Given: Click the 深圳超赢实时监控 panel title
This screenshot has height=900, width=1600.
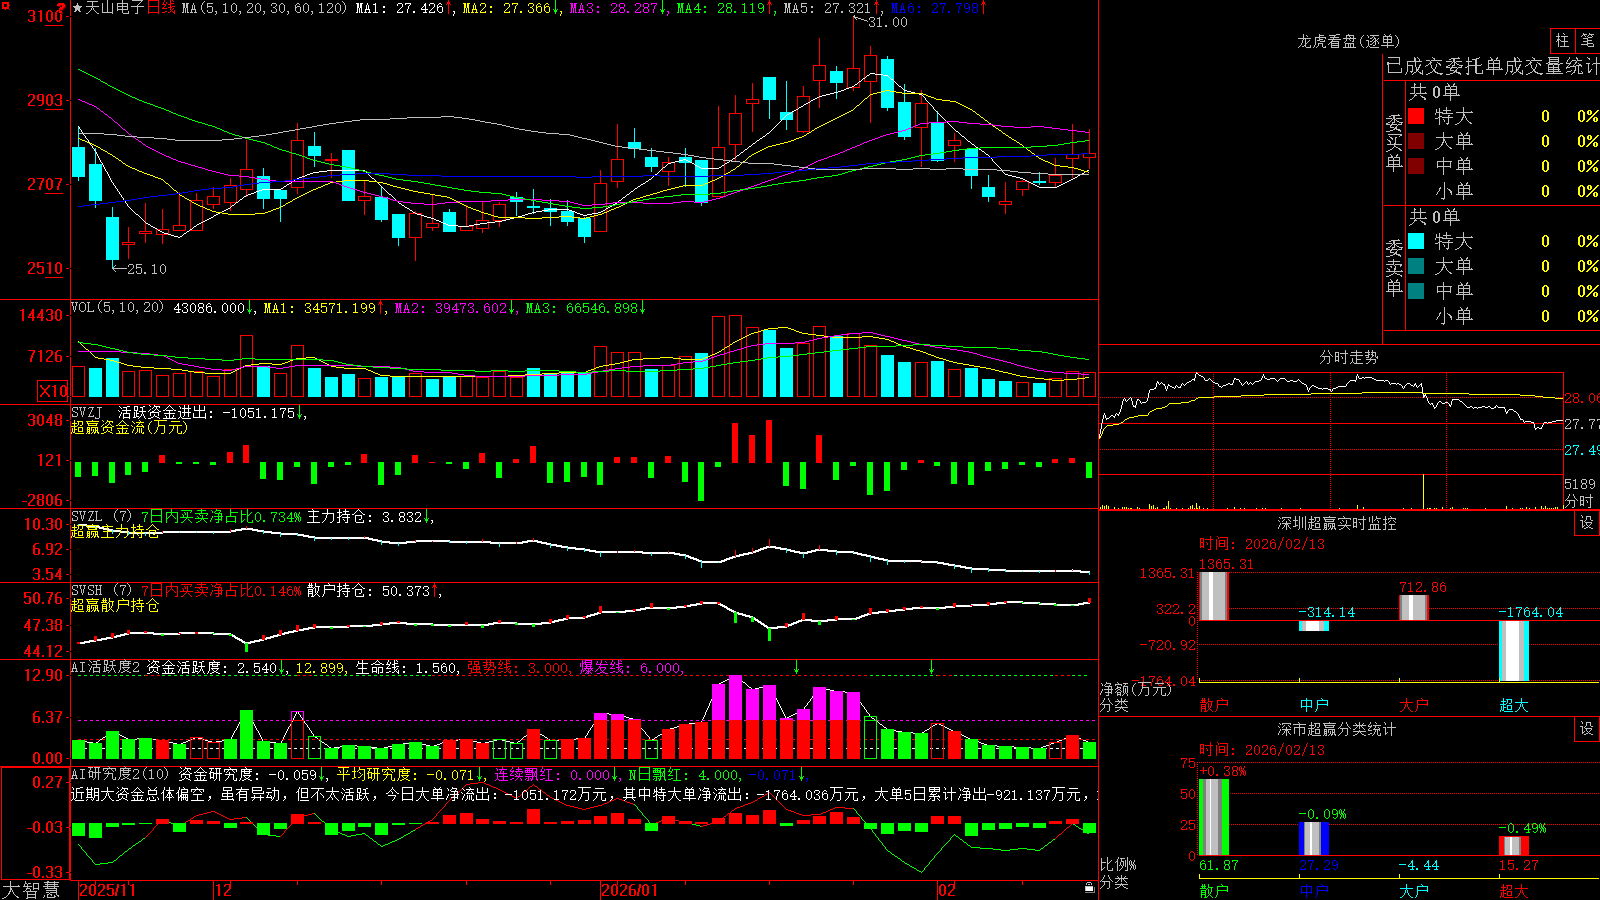Looking at the screenshot, I should click(1337, 523).
